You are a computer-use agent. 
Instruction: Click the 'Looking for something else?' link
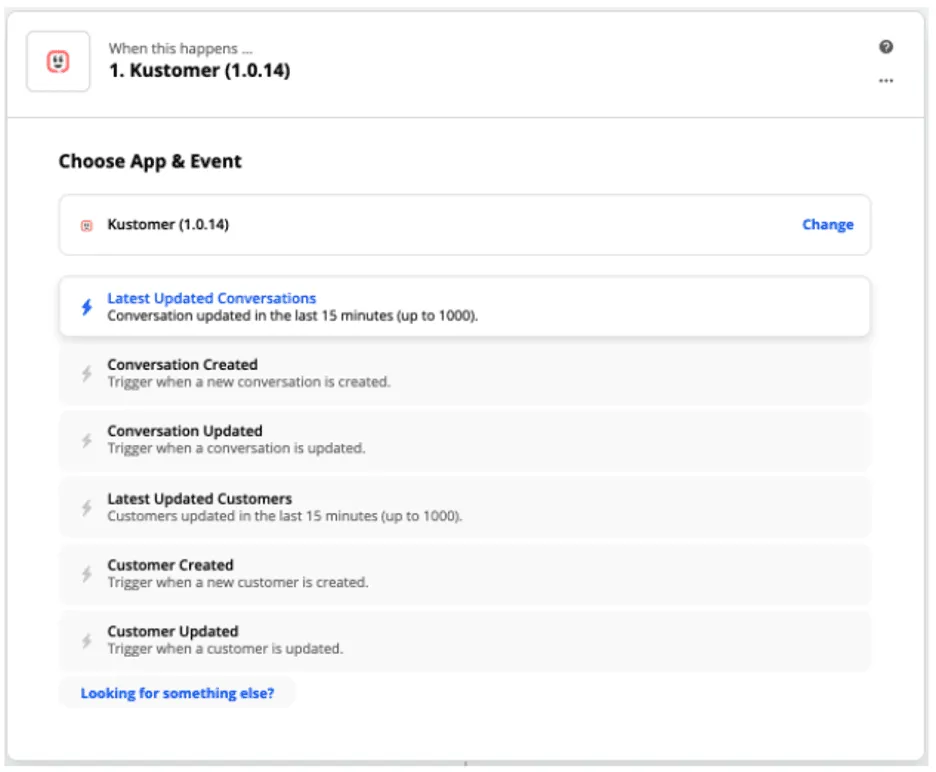pos(177,693)
